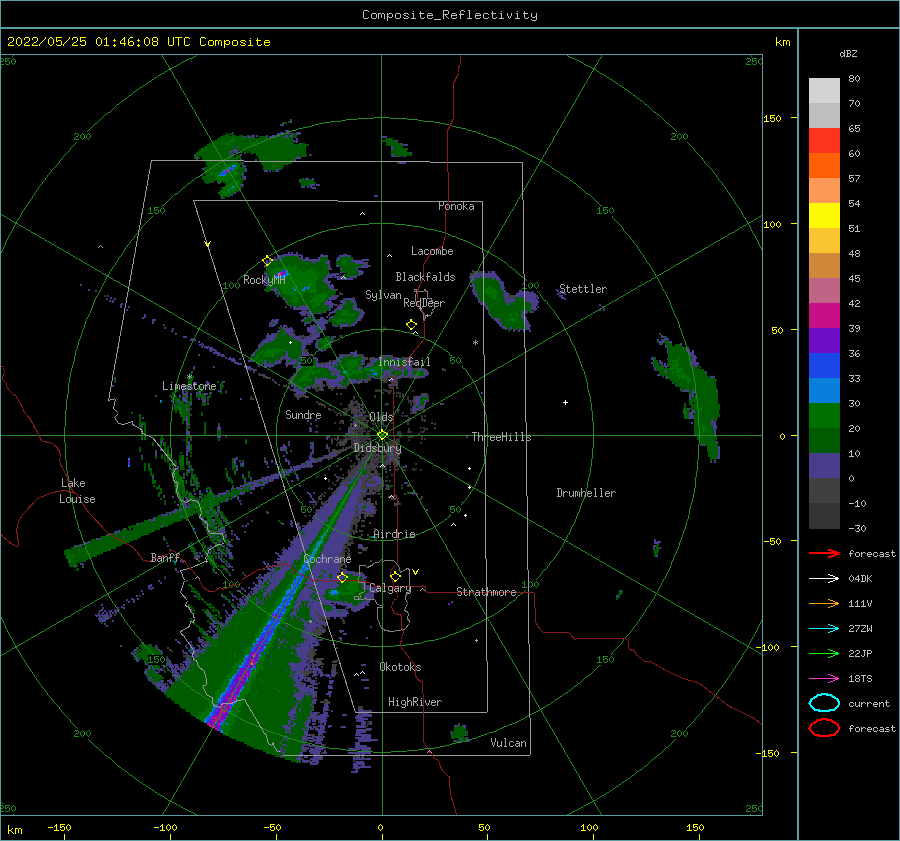The width and height of the screenshot is (900, 841).
Task: Click the light gray 70–80 dBZ swatch
Action: tap(824, 91)
